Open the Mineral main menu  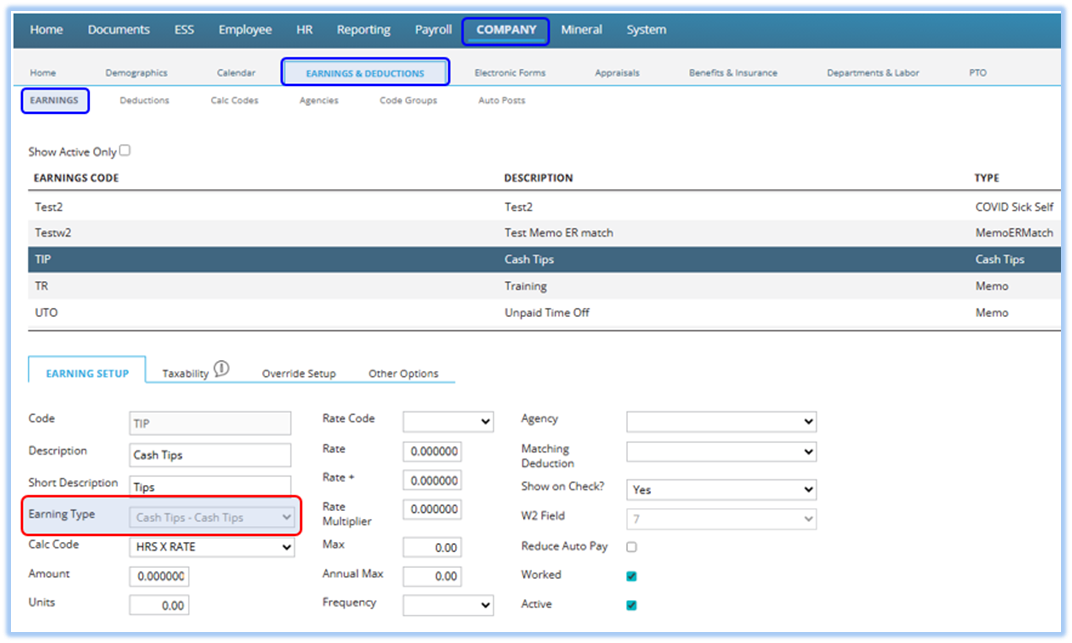[581, 30]
